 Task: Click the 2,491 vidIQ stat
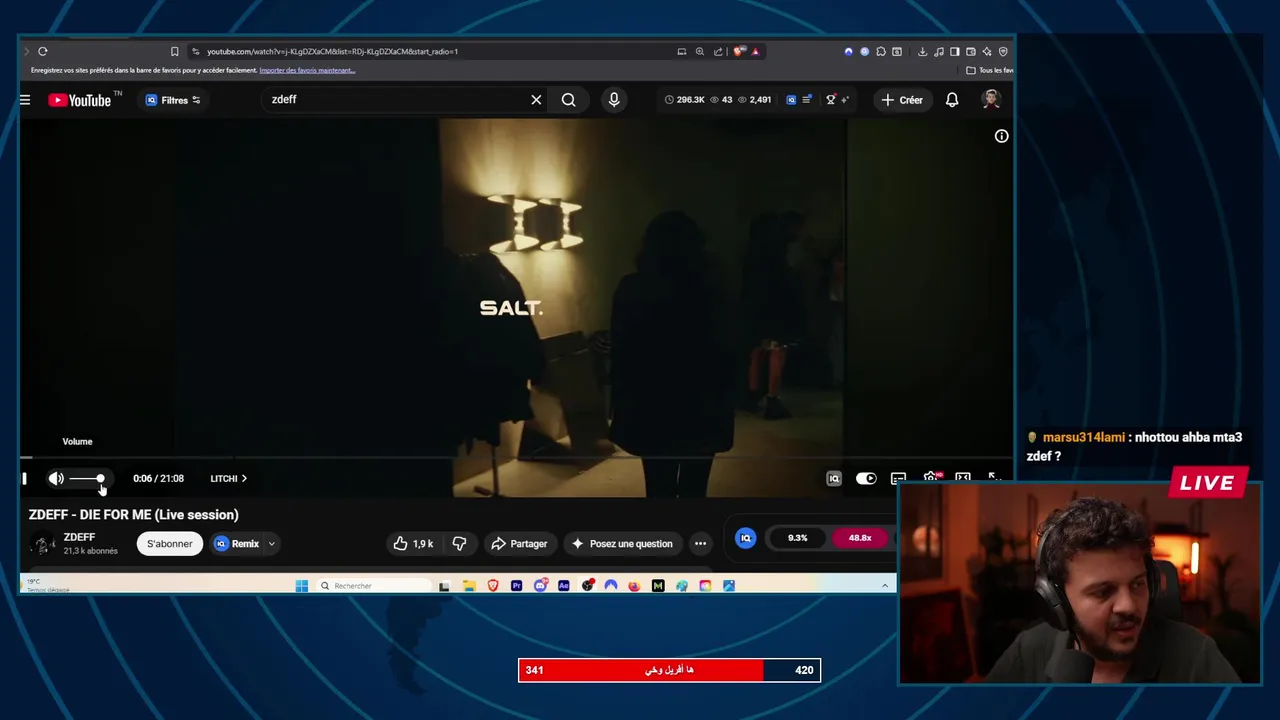[x=754, y=100]
